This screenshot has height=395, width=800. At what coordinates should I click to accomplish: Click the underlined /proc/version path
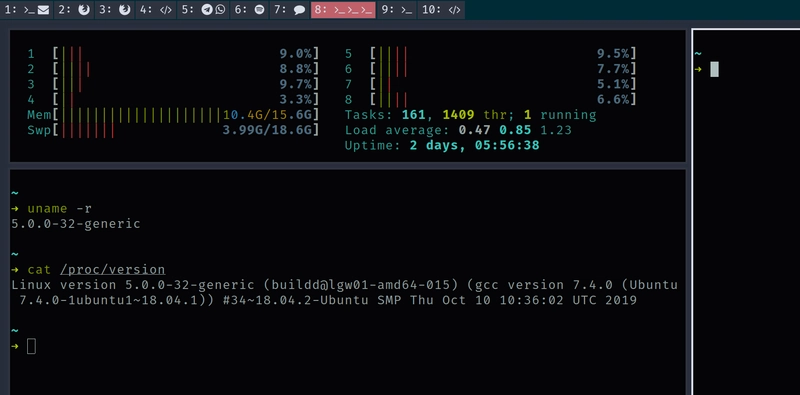click(x=113, y=269)
